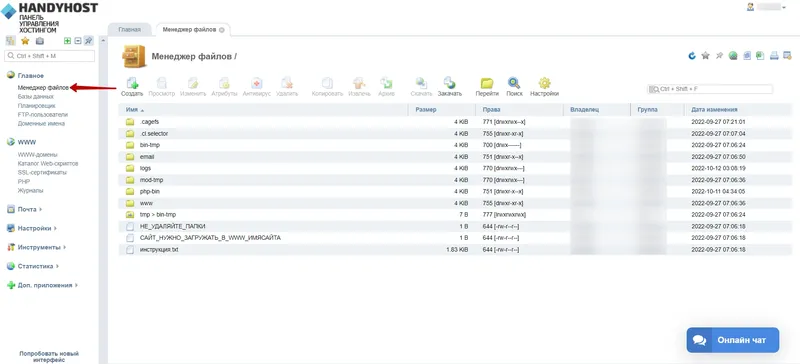
Task: Click Попробовать новый интерфейс link
Action: click(49, 356)
